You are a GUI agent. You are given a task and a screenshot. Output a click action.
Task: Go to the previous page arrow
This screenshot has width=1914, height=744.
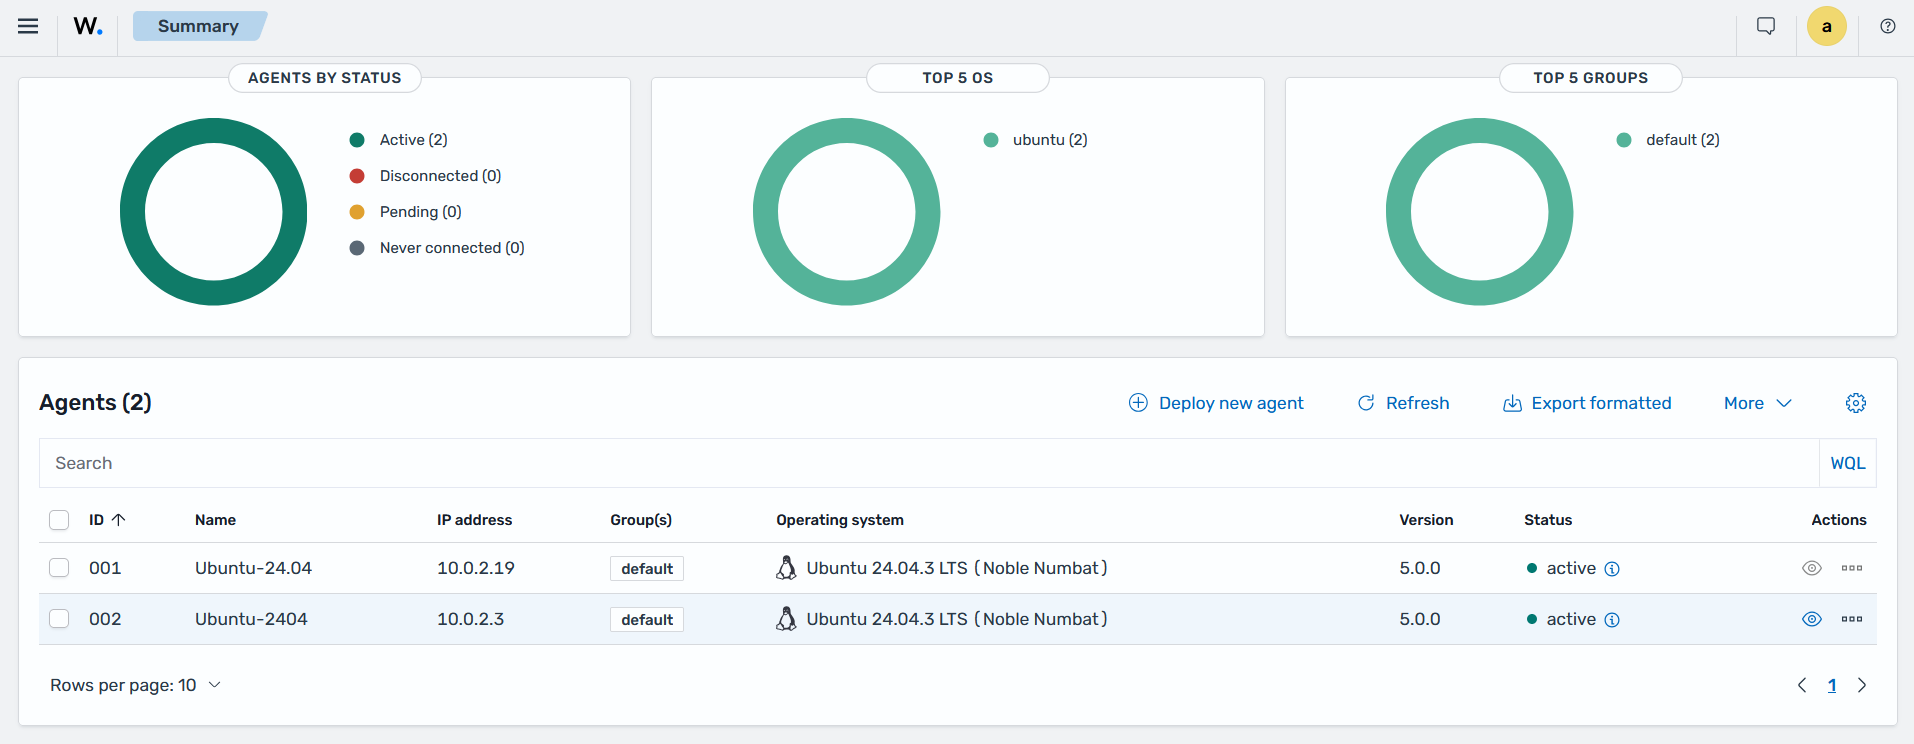click(1802, 685)
